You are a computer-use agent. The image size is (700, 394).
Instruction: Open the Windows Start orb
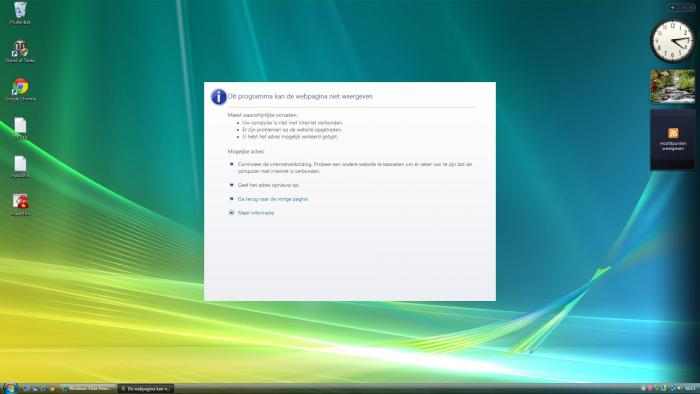[x=10, y=388]
